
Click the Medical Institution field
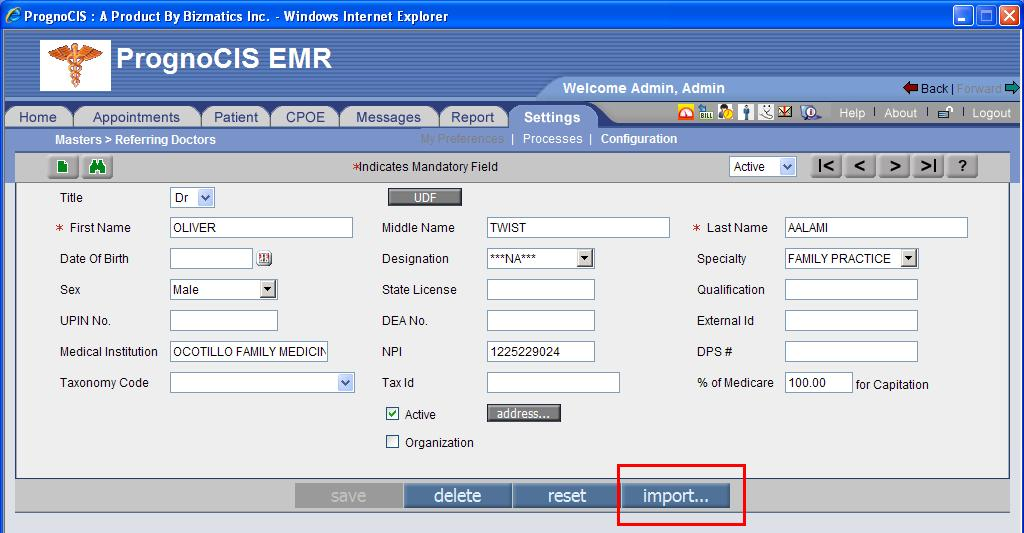tap(249, 351)
